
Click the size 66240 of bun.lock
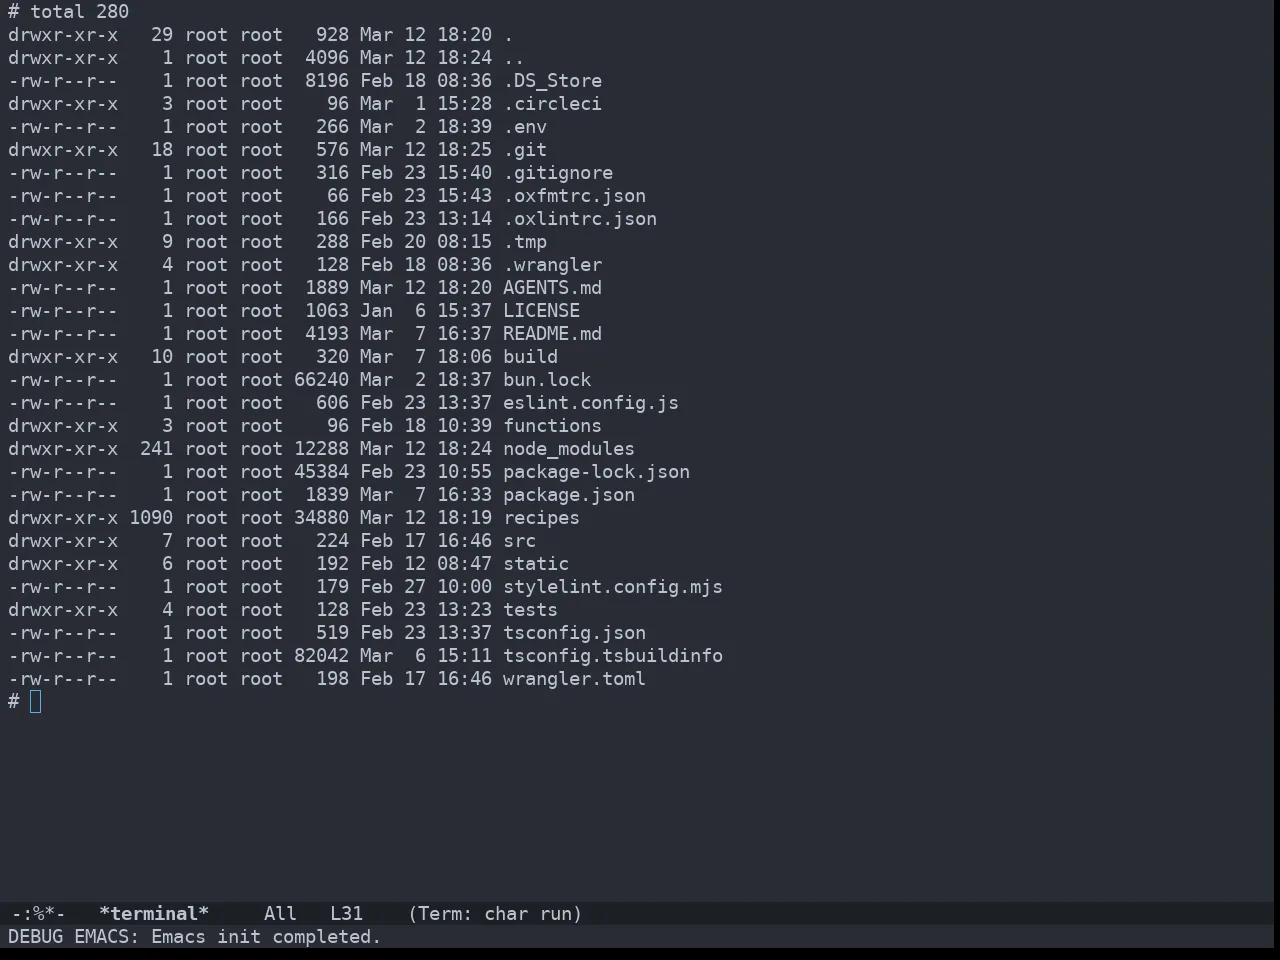321,380
